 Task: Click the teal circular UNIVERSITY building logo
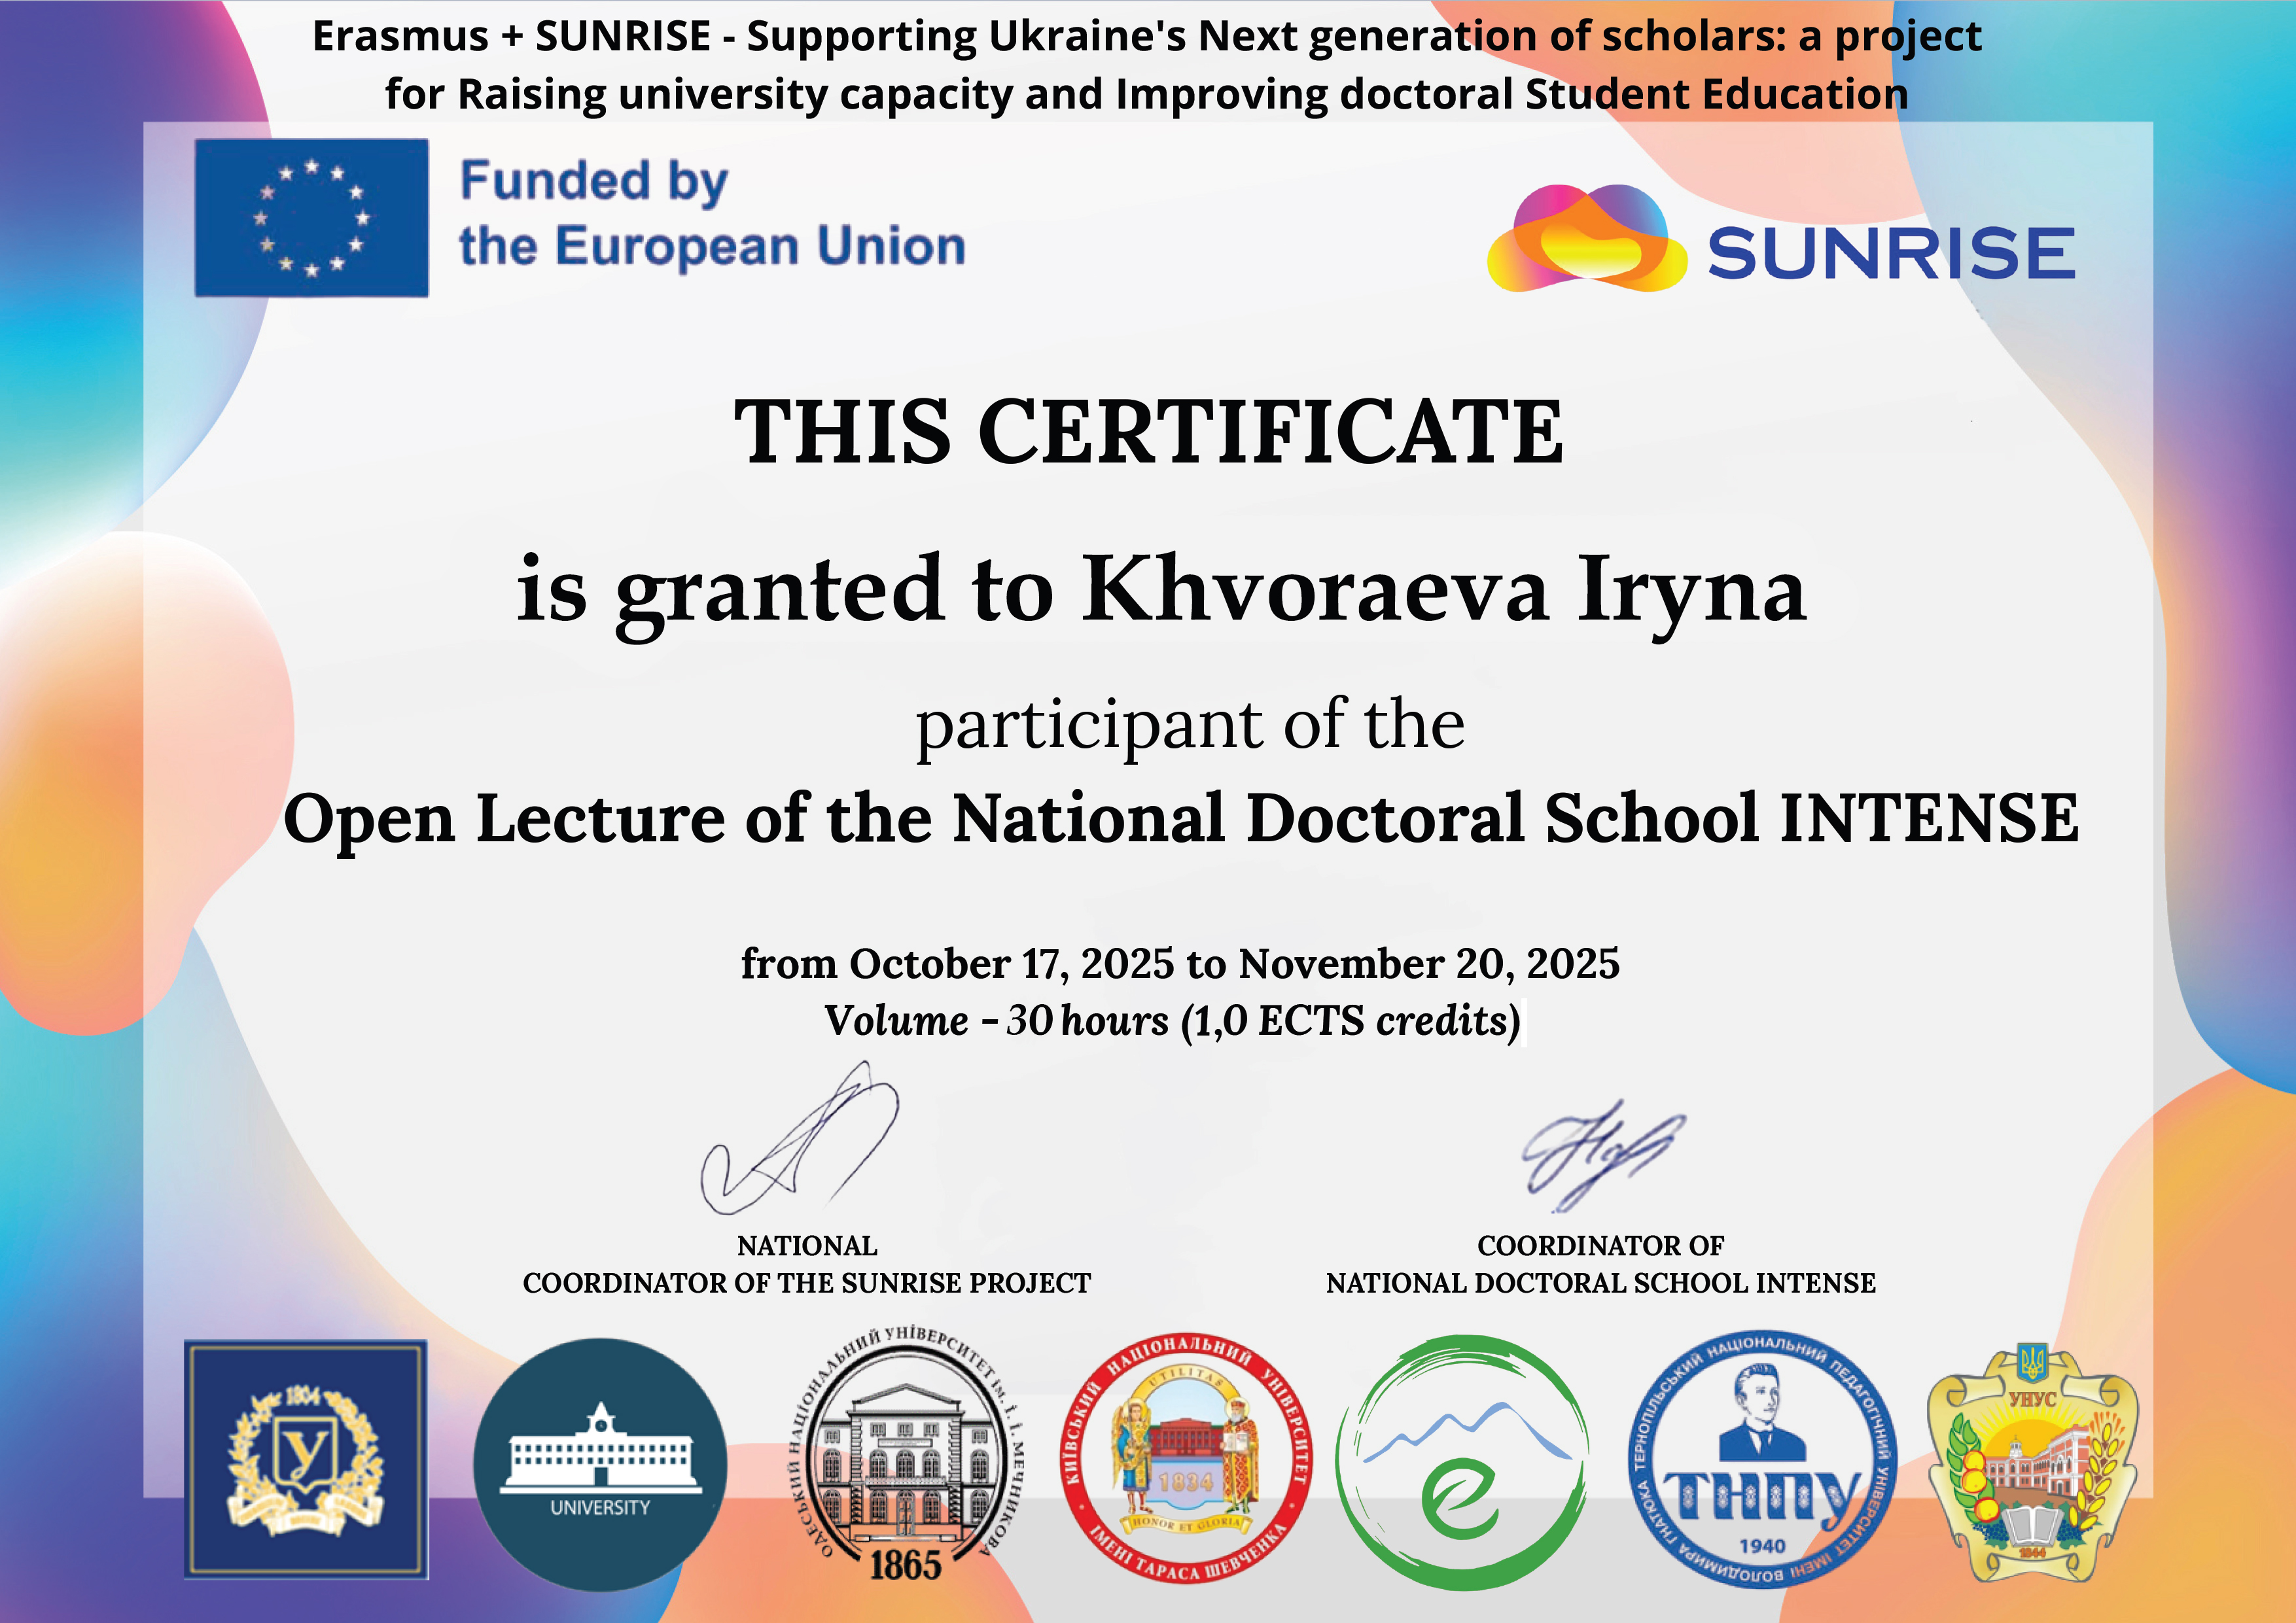(600, 1465)
